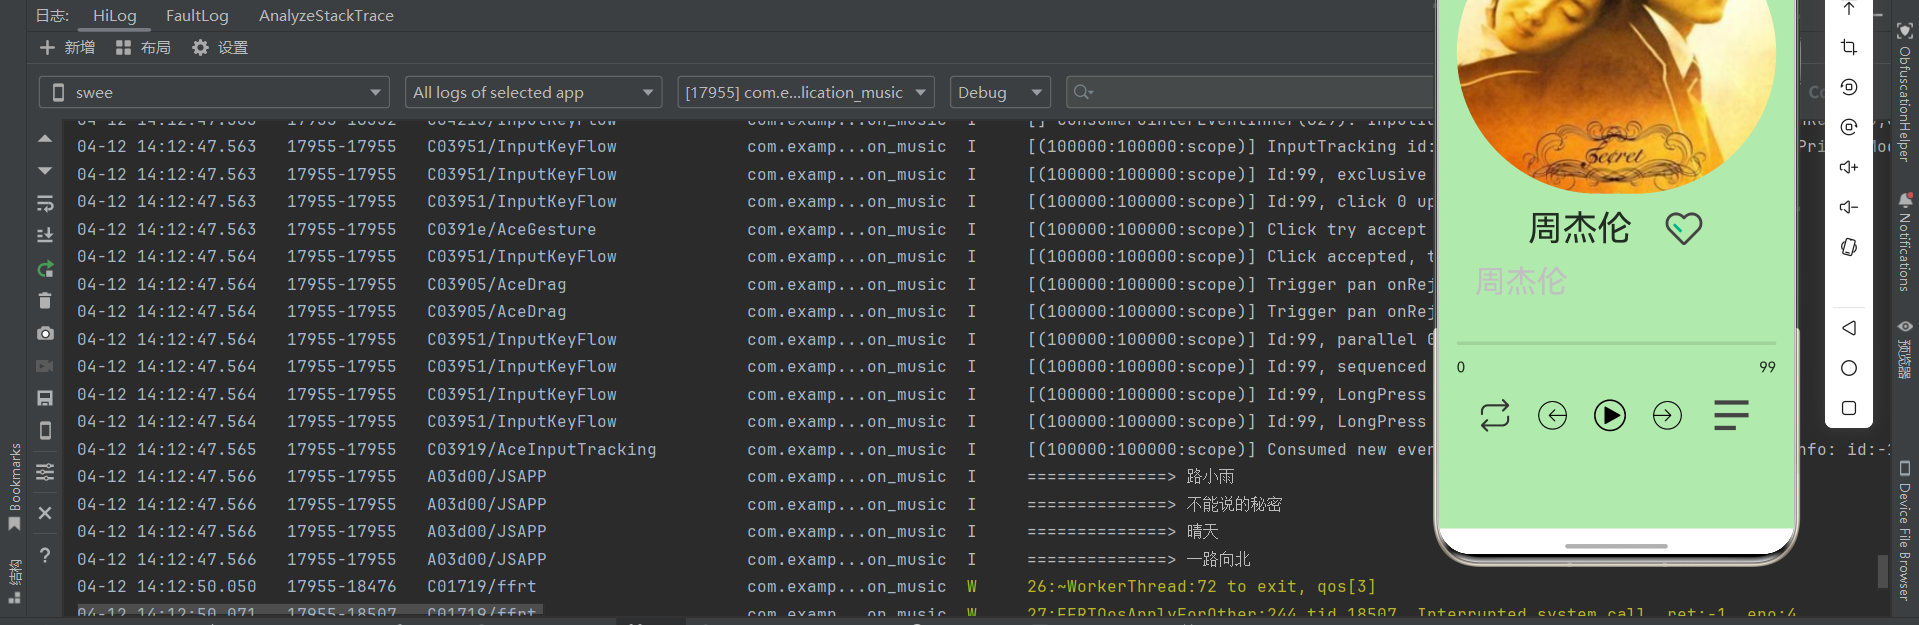Click the 周杰伦 song title in player
This screenshot has height=625, width=1919.
[1579, 228]
